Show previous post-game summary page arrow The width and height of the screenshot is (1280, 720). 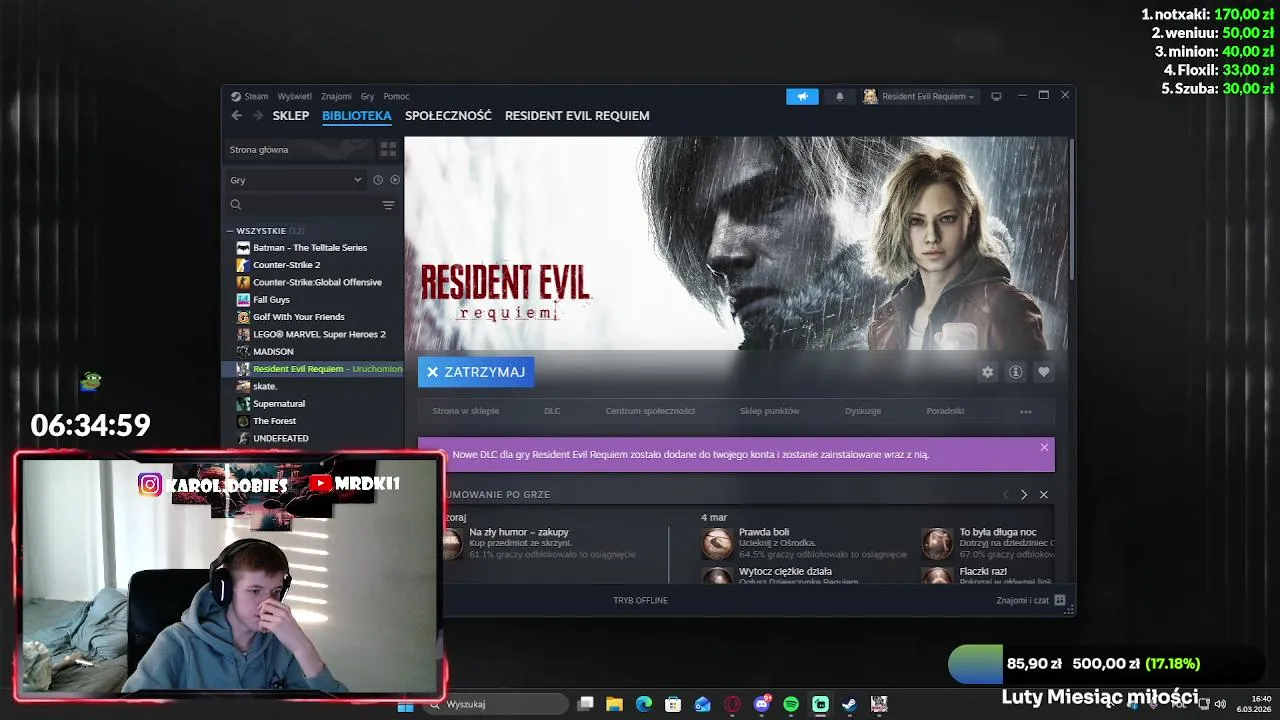point(1006,495)
